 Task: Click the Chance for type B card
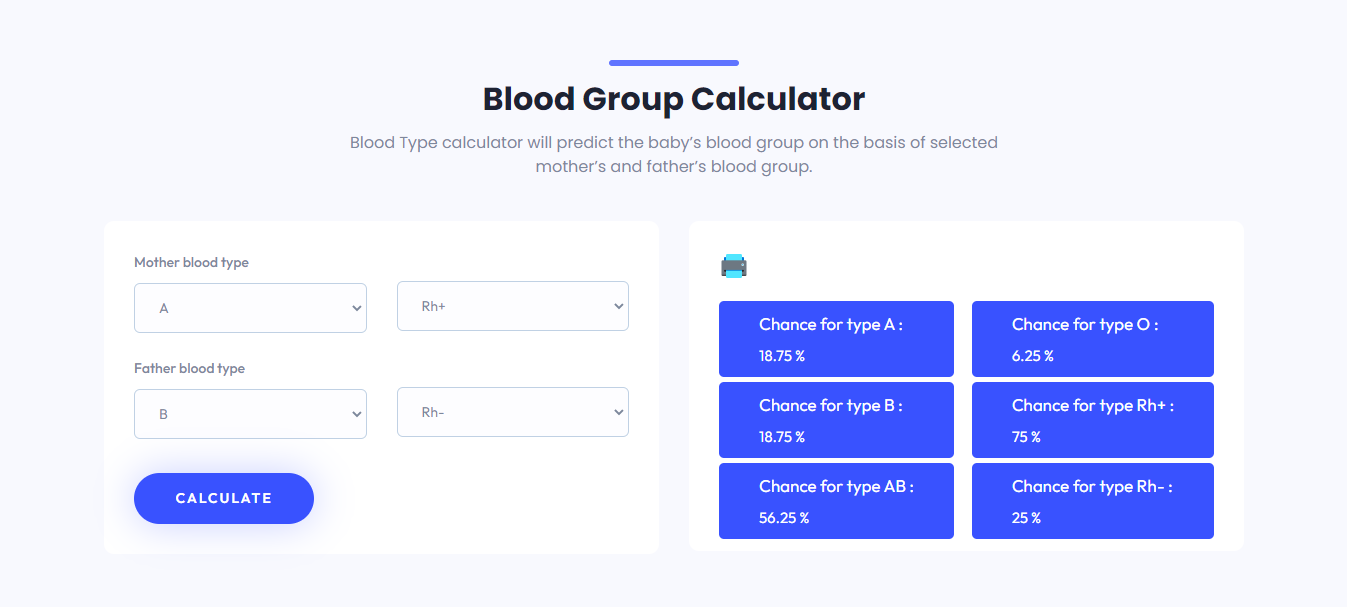[x=836, y=420]
